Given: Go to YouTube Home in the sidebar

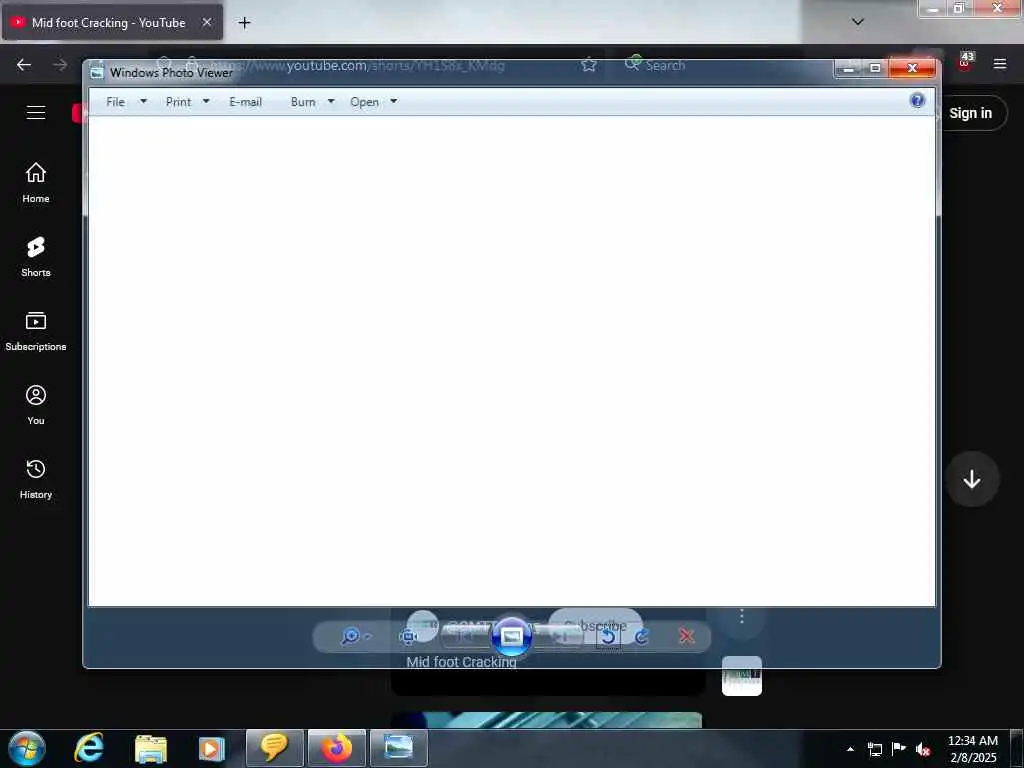Looking at the screenshot, I should point(36,183).
